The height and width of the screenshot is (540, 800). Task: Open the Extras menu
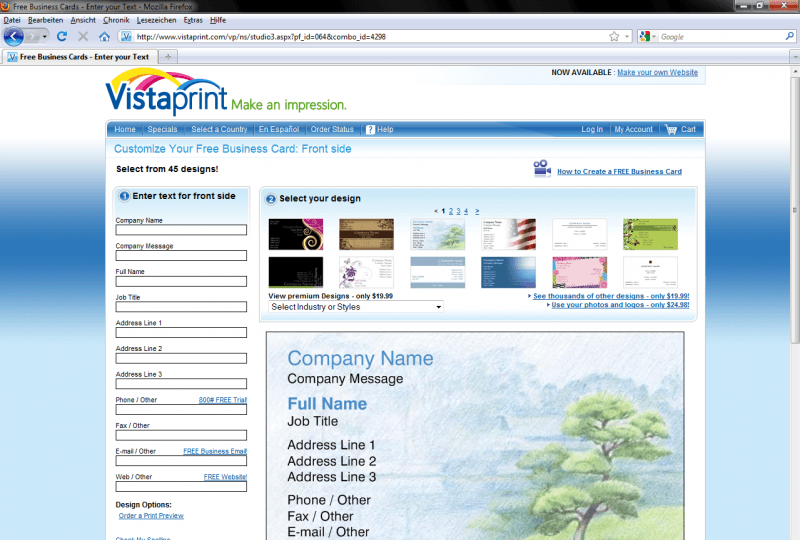click(x=193, y=20)
